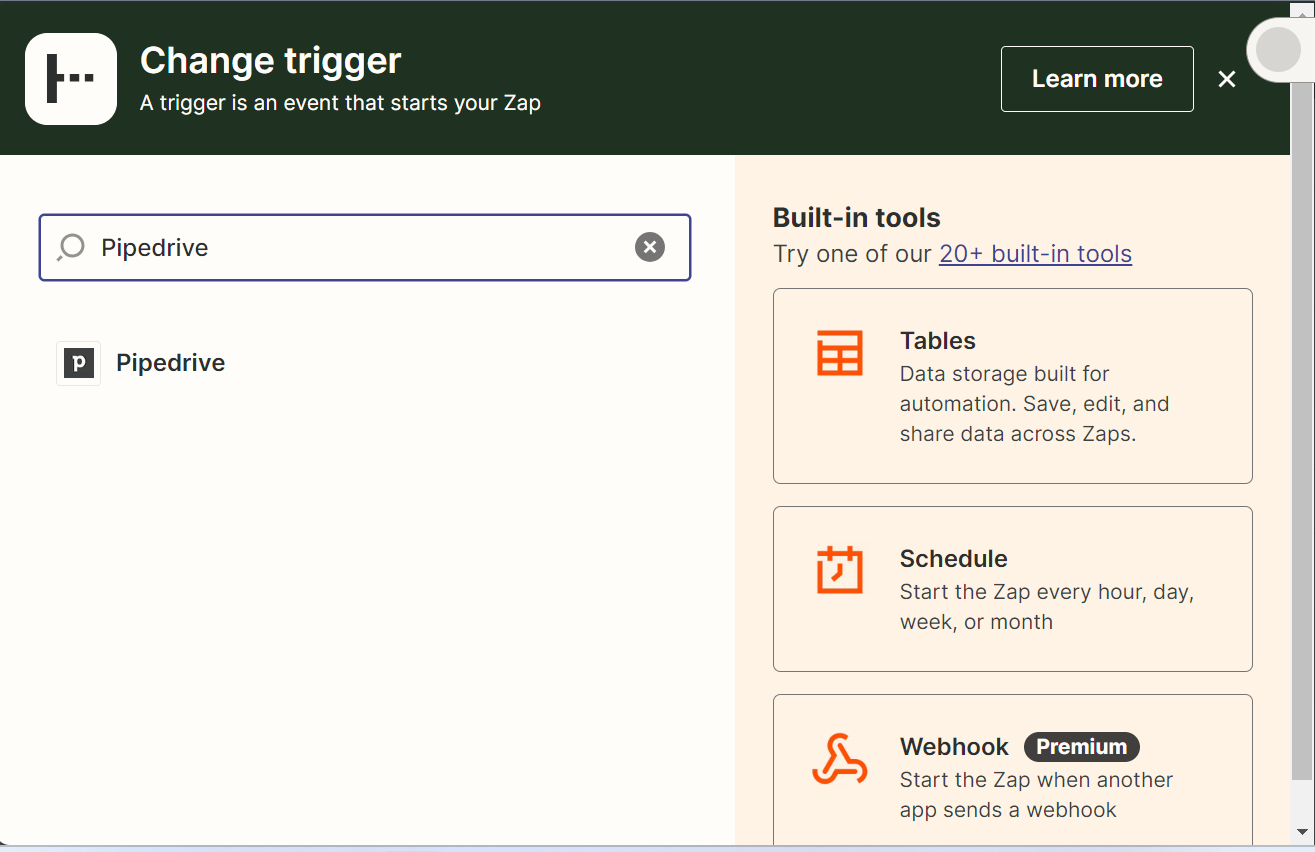Click the trigger step icon in header

(71, 79)
